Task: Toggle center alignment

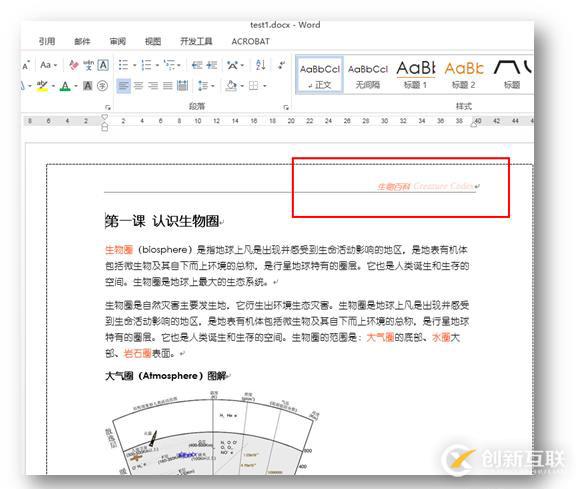Action: [x=138, y=86]
